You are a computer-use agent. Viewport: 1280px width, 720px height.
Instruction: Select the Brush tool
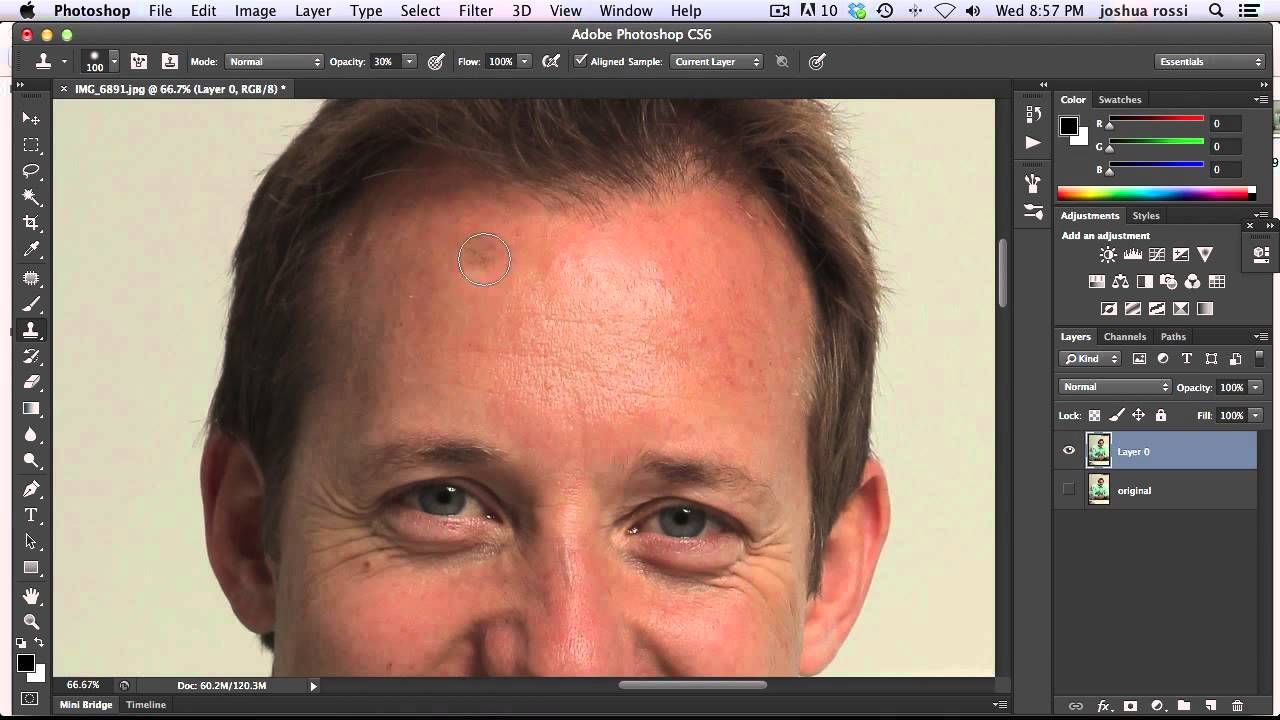(31, 304)
